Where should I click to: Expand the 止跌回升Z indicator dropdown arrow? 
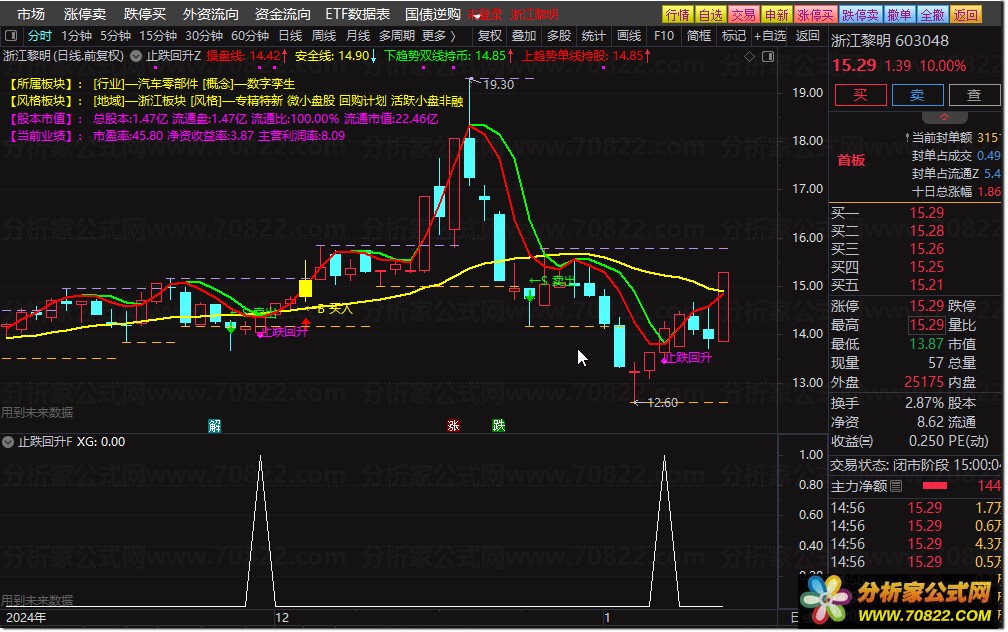point(136,56)
